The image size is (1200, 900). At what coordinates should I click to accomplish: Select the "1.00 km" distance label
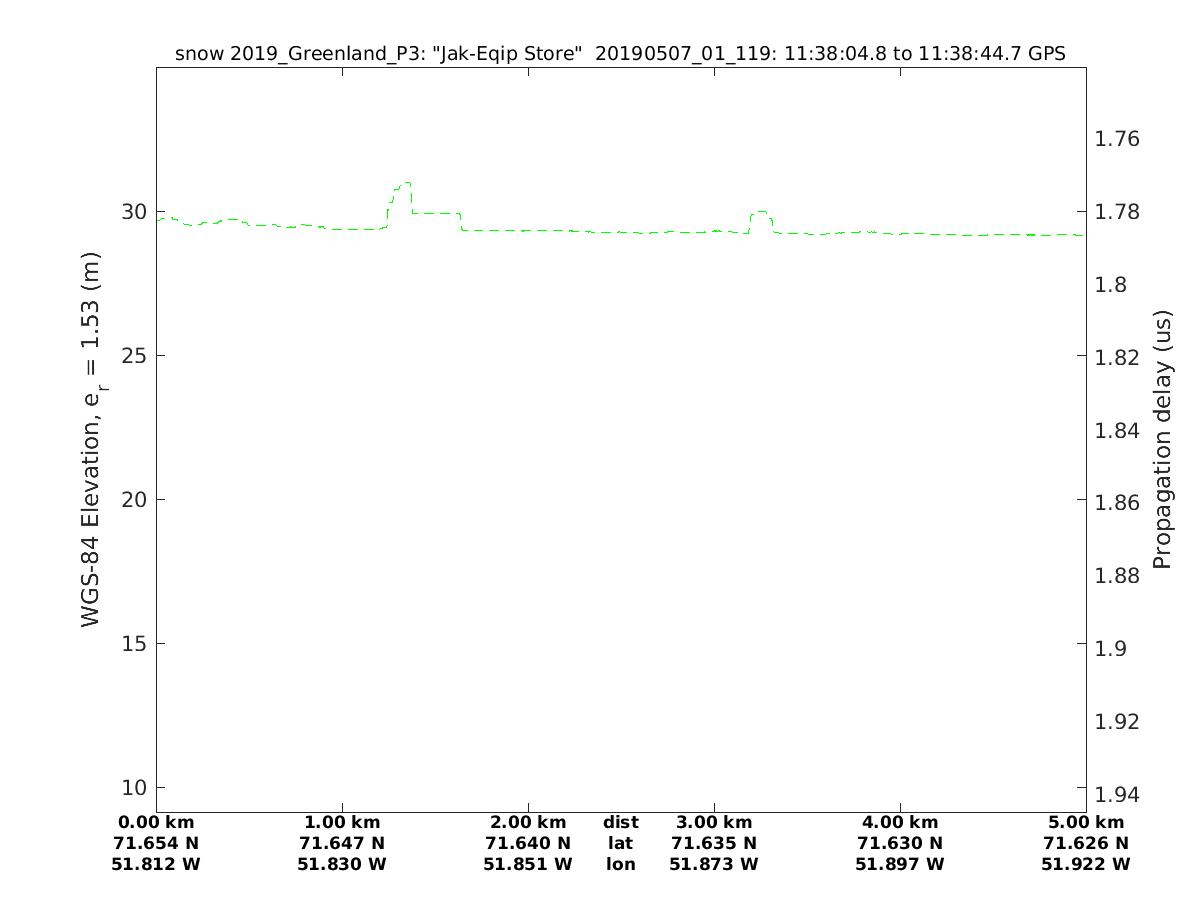coord(342,823)
